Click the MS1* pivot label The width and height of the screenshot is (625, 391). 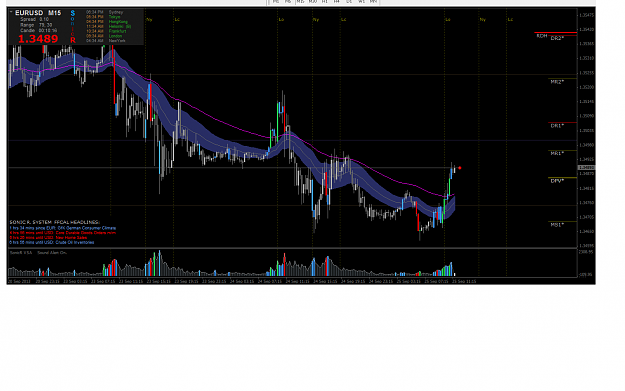coord(557,225)
